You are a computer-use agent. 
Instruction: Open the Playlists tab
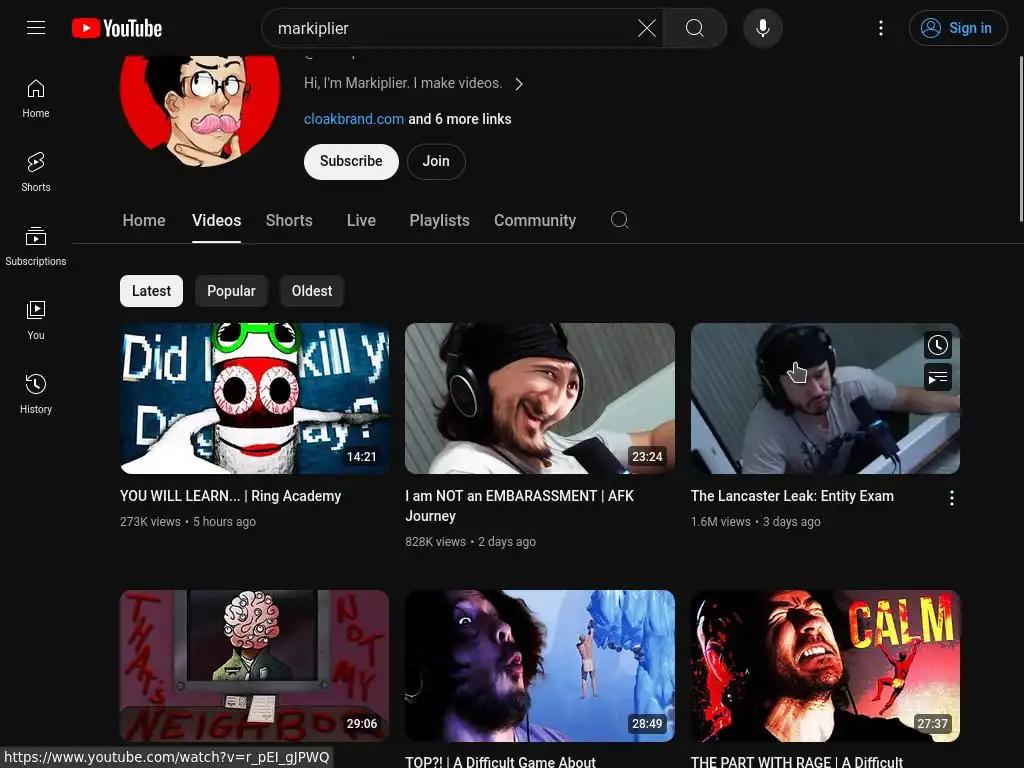439,221
